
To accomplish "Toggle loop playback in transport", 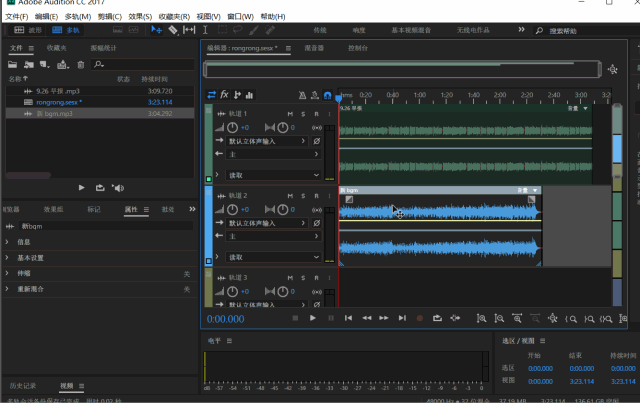I will tap(437, 318).
